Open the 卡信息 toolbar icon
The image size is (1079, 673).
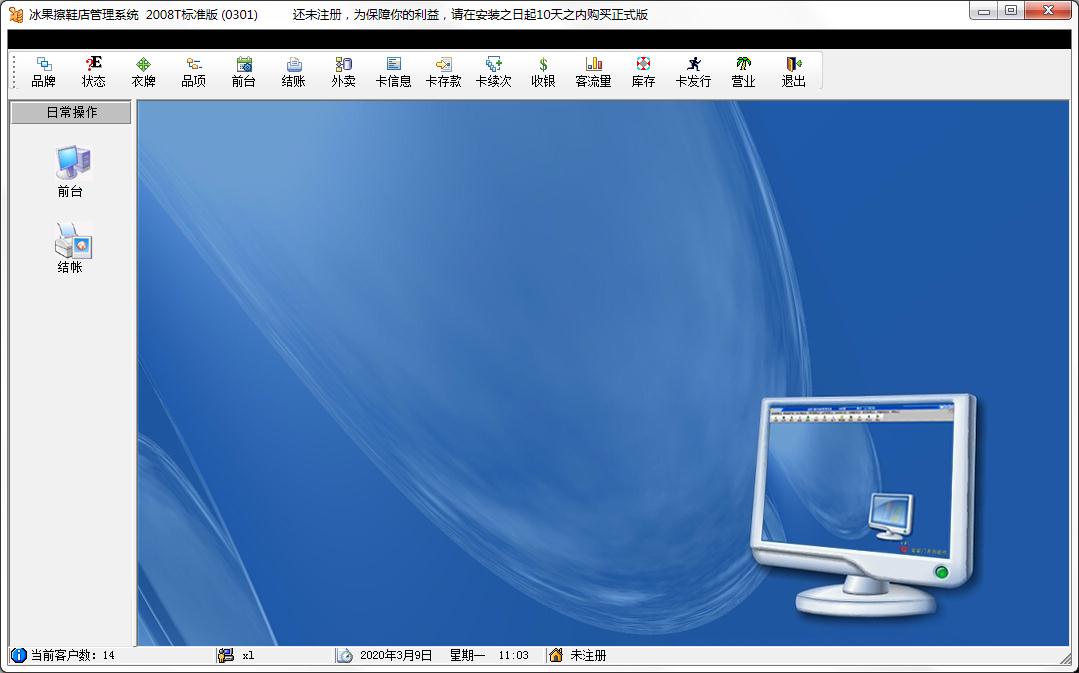[x=394, y=72]
